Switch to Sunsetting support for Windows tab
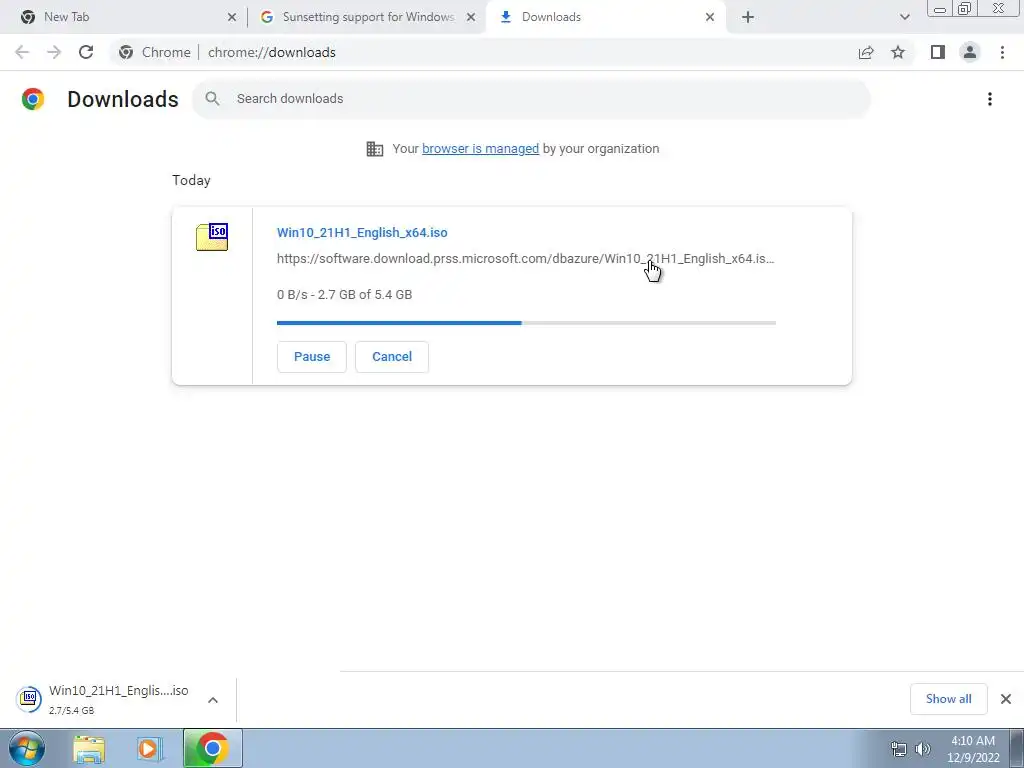 [x=368, y=17]
